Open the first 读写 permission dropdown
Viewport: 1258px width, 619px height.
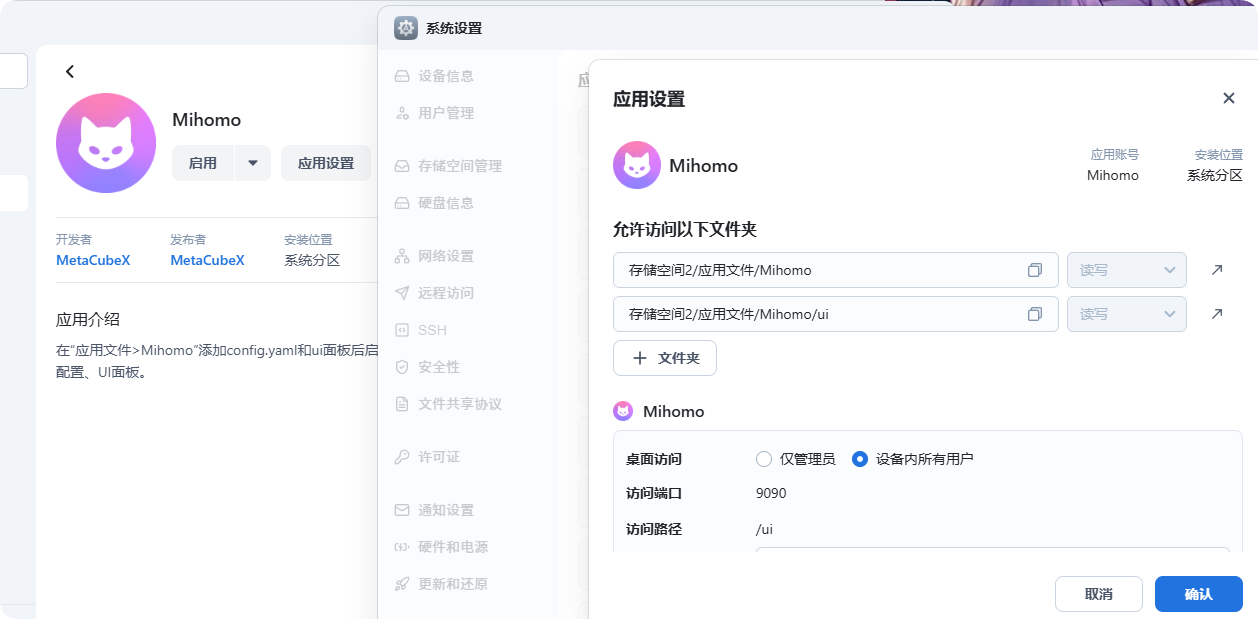point(1126,269)
